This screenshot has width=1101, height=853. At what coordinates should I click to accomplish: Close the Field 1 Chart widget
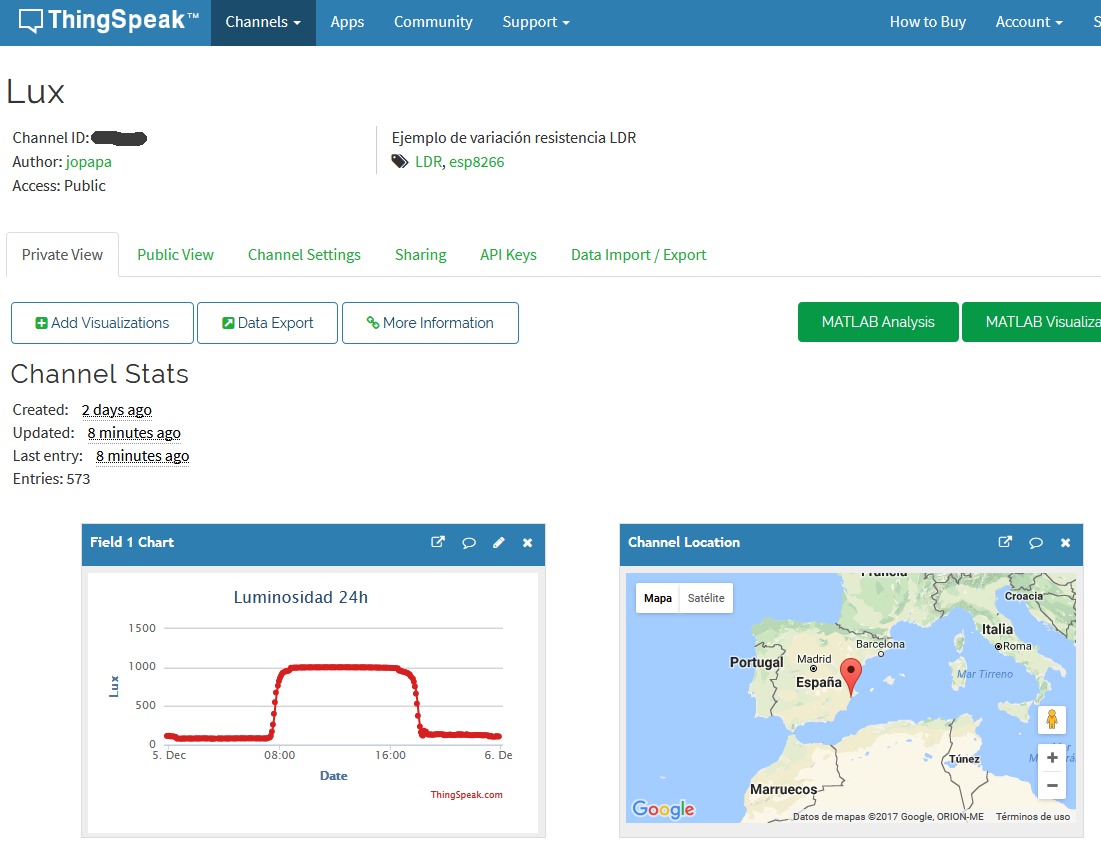(x=527, y=543)
